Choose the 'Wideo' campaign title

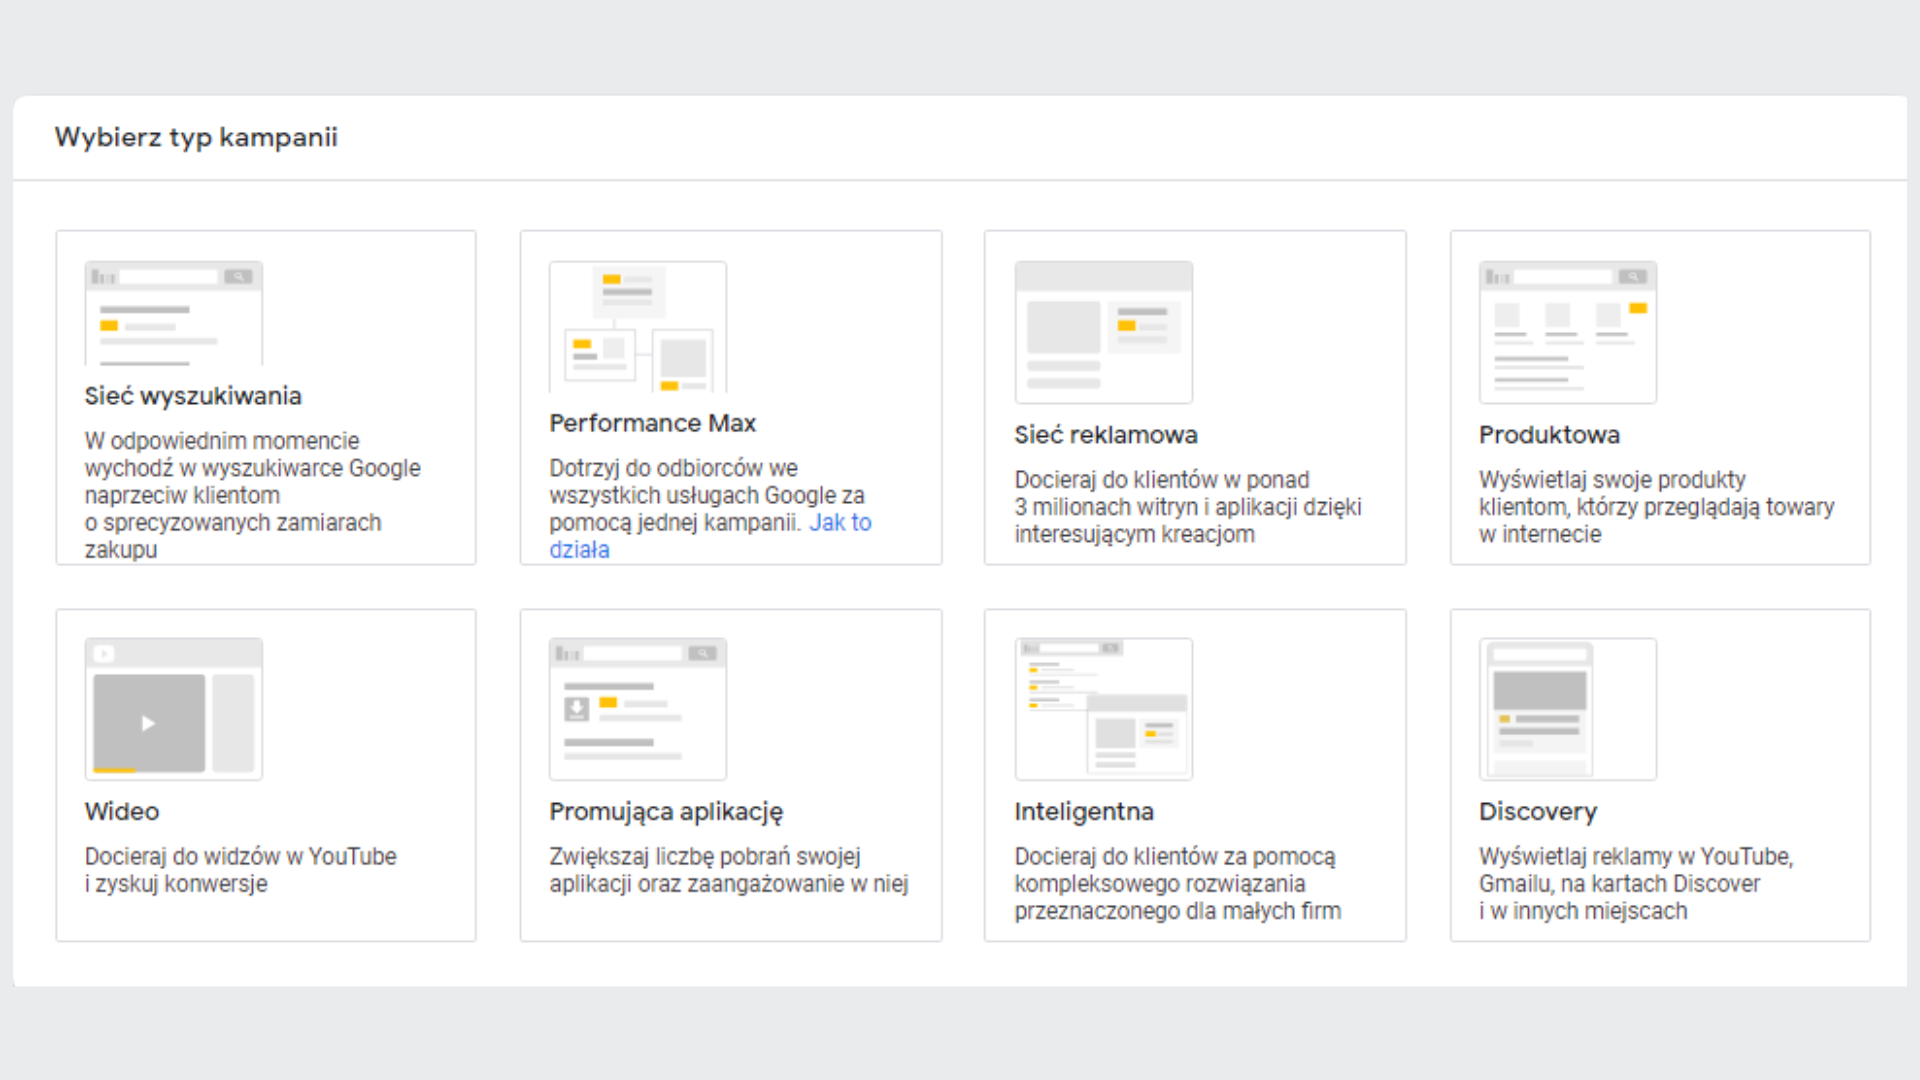click(x=122, y=812)
